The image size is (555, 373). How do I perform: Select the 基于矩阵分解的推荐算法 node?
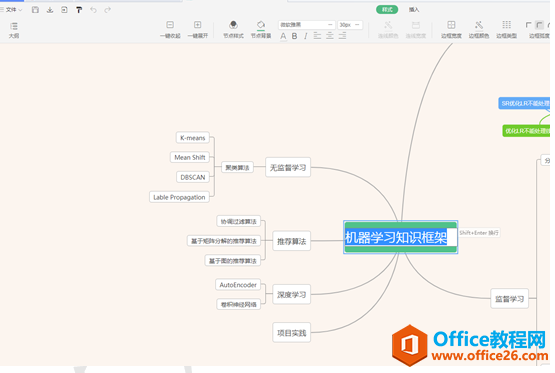[224, 241]
